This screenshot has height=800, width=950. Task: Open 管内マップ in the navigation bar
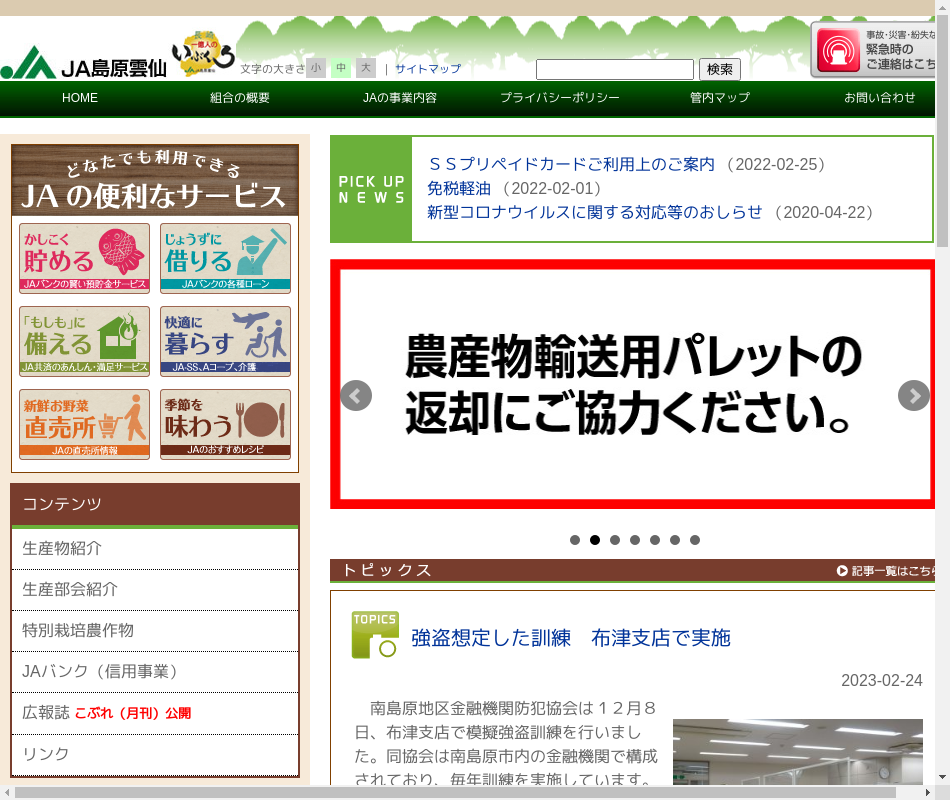coord(719,98)
